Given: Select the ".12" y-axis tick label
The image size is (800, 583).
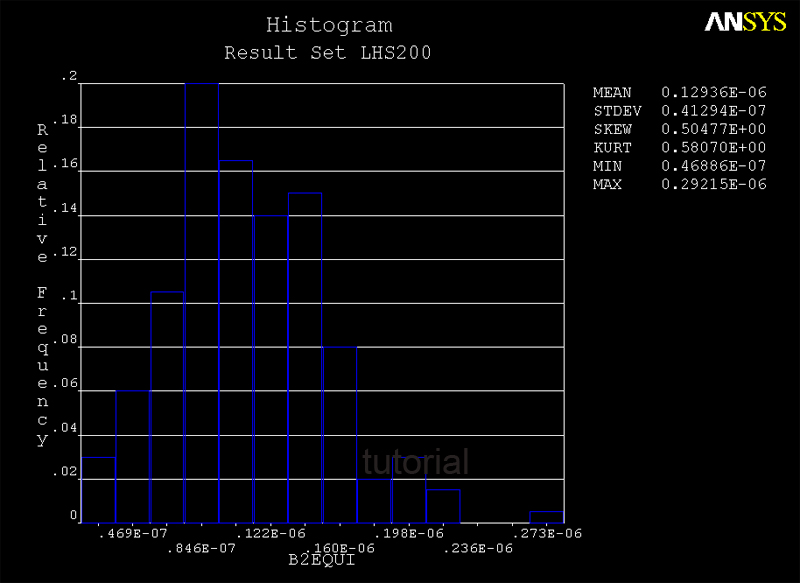Looking at the screenshot, I should (65, 252).
